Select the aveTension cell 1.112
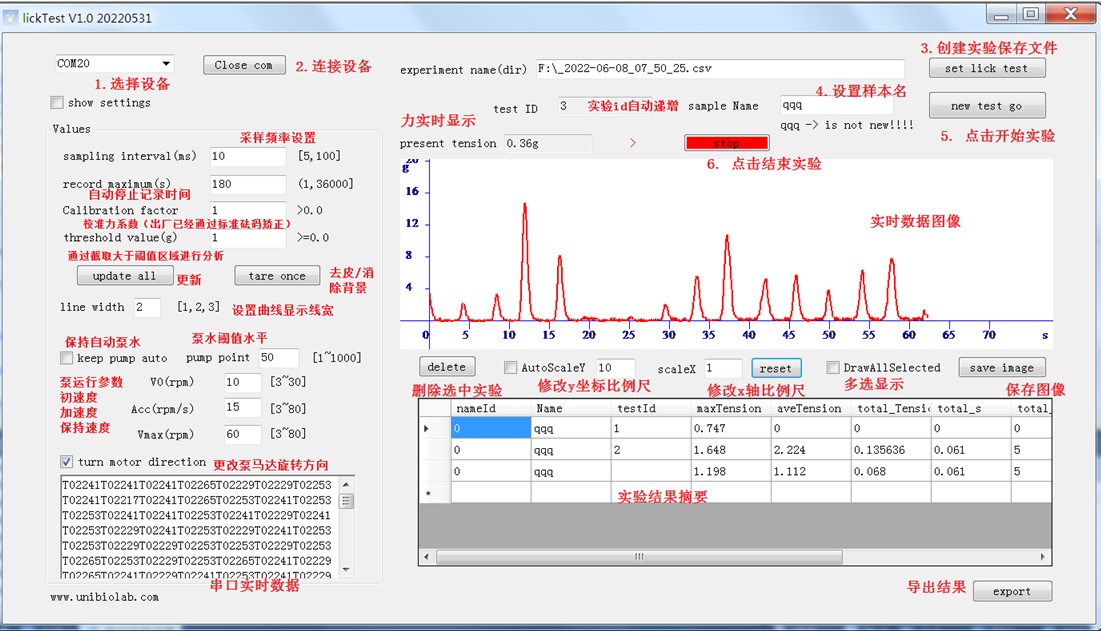 [811, 472]
